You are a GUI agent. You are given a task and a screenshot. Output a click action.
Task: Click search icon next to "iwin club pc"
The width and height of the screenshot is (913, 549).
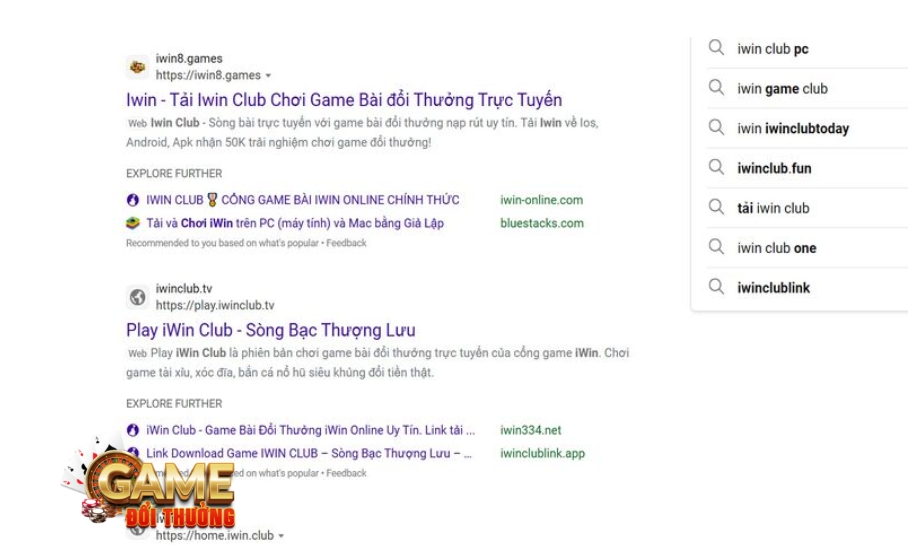716,48
